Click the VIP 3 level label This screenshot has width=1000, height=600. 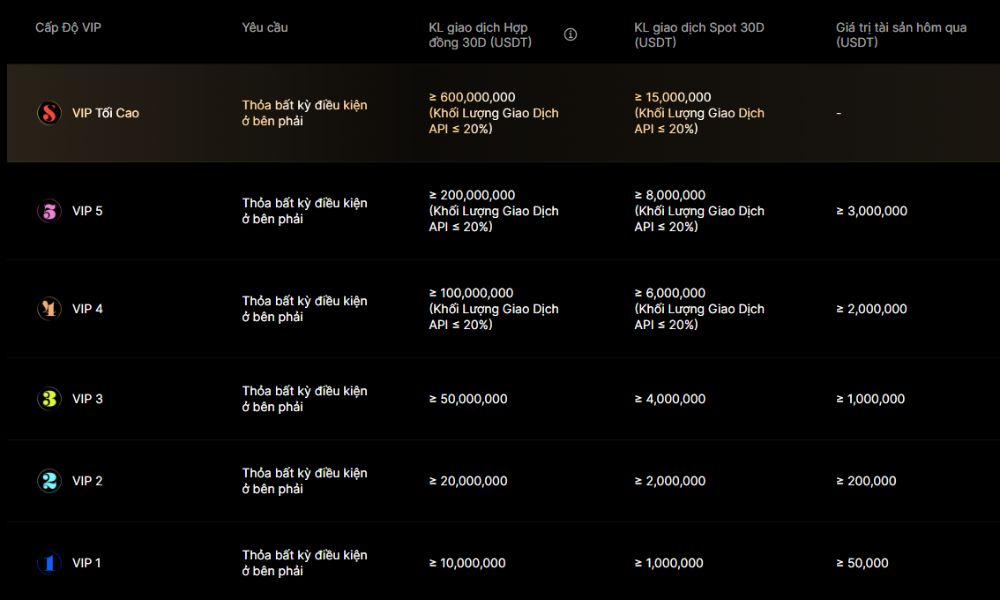(x=87, y=399)
